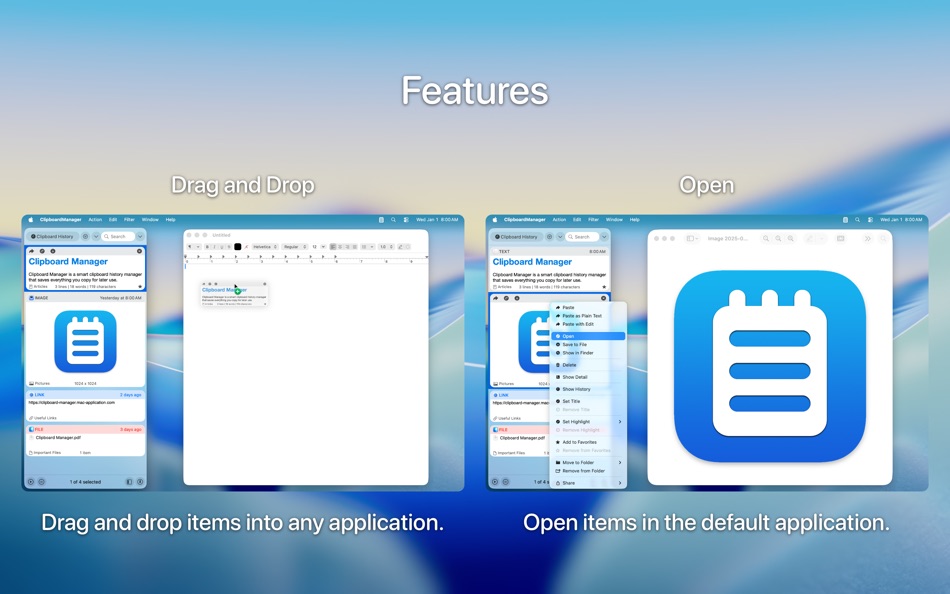
Task: Click the clipboard-manager.mac-application.com link
Action: click(x=70, y=402)
